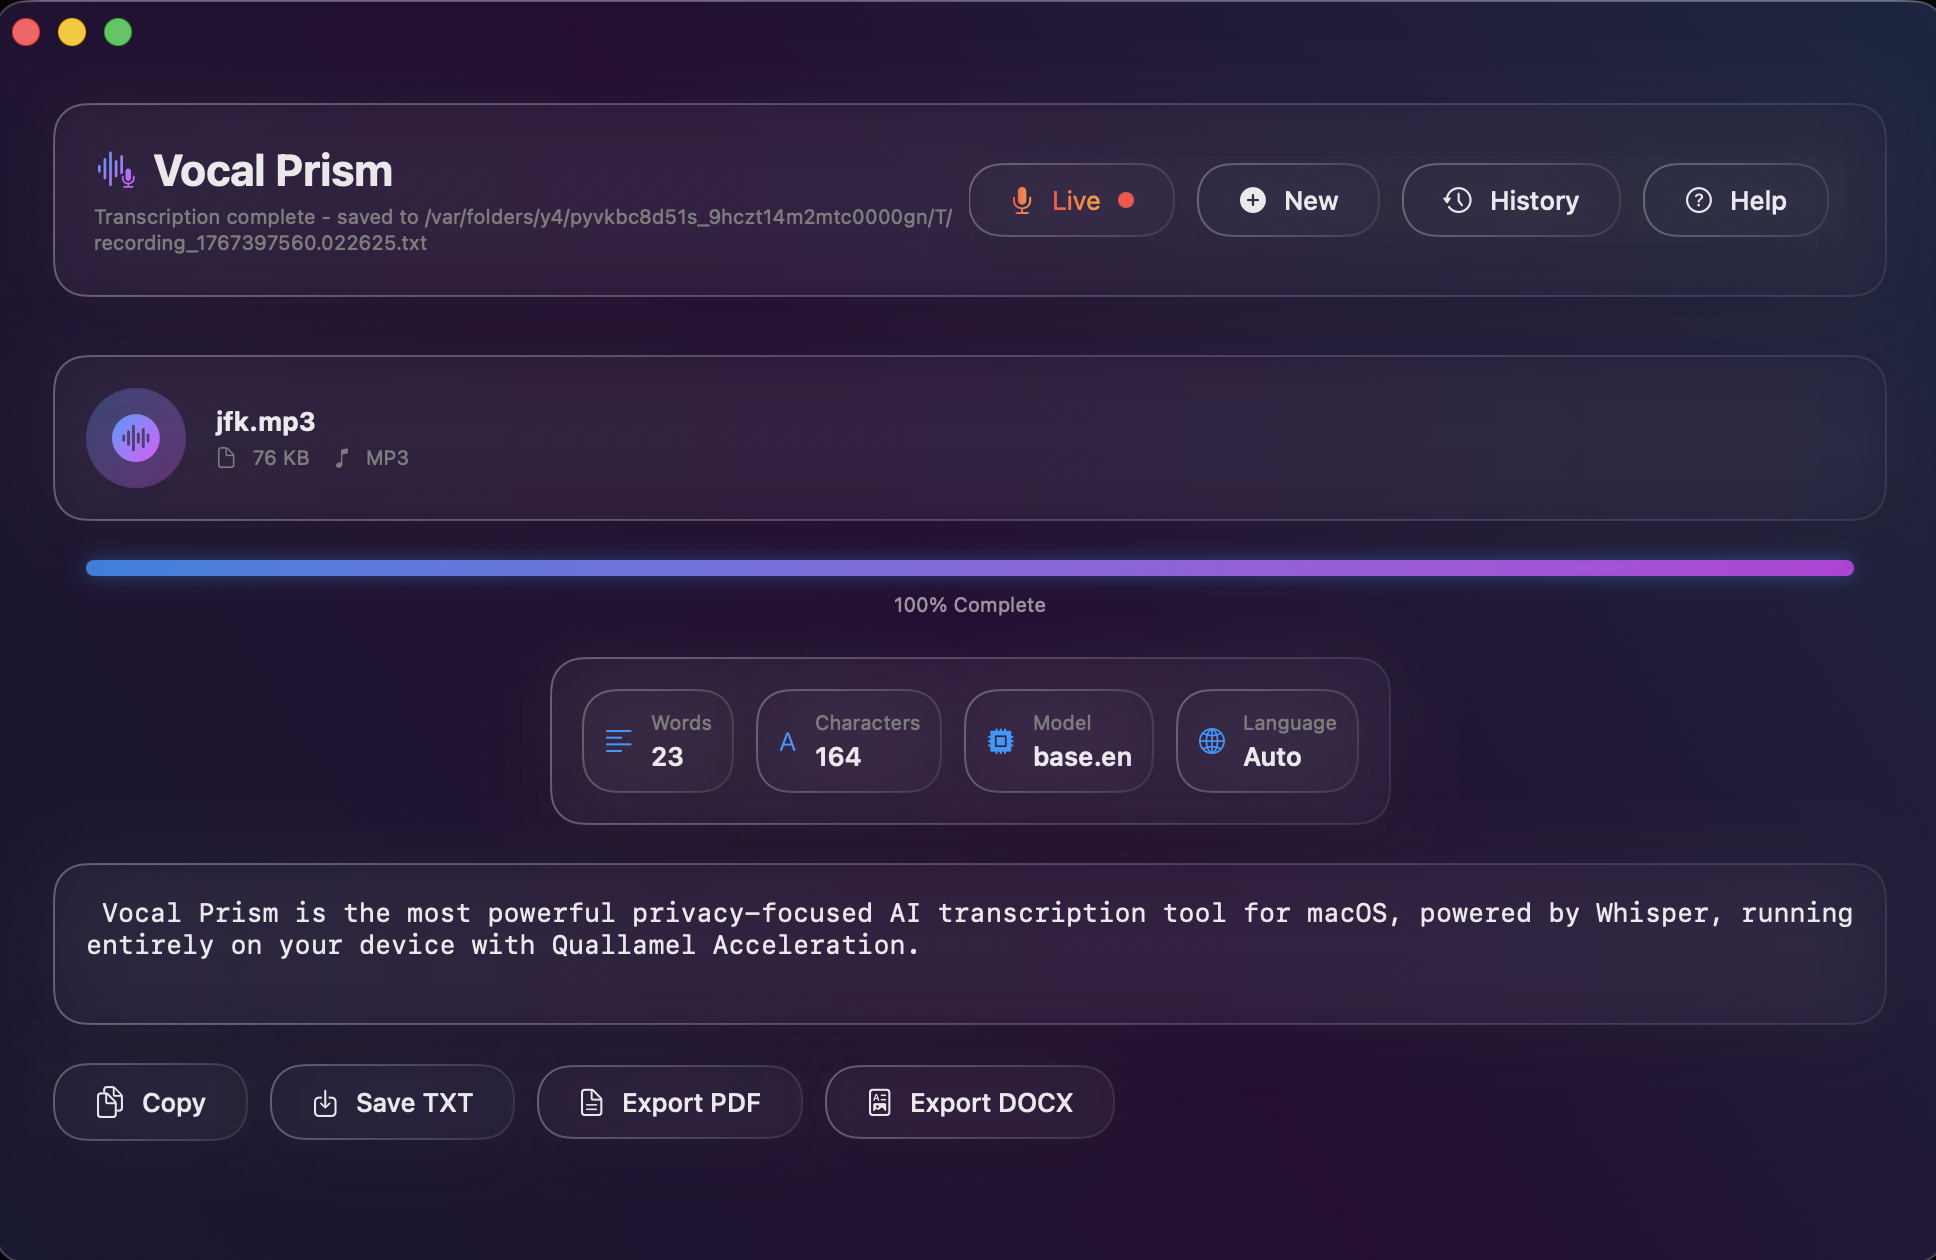Open the Model base.en selector
1936x1260 pixels.
click(x=1058, y=741)
